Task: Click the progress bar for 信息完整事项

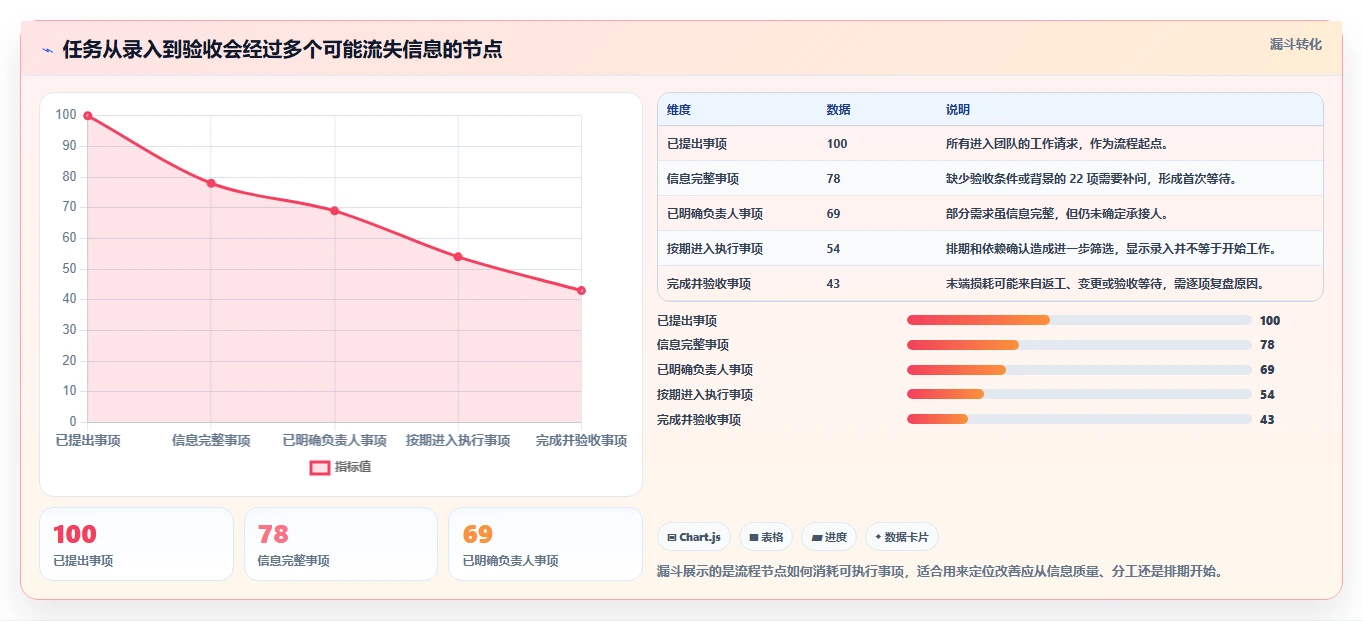Action: coord(1079,345)
